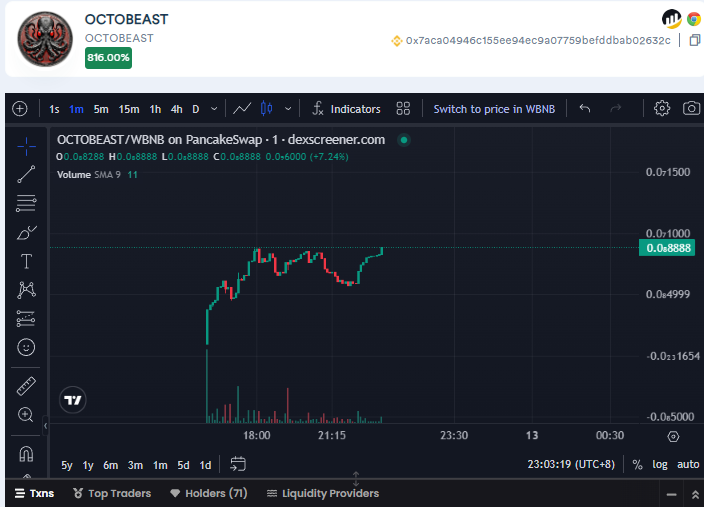
Task: Set date range to 6m
Action: click(110, 465)
